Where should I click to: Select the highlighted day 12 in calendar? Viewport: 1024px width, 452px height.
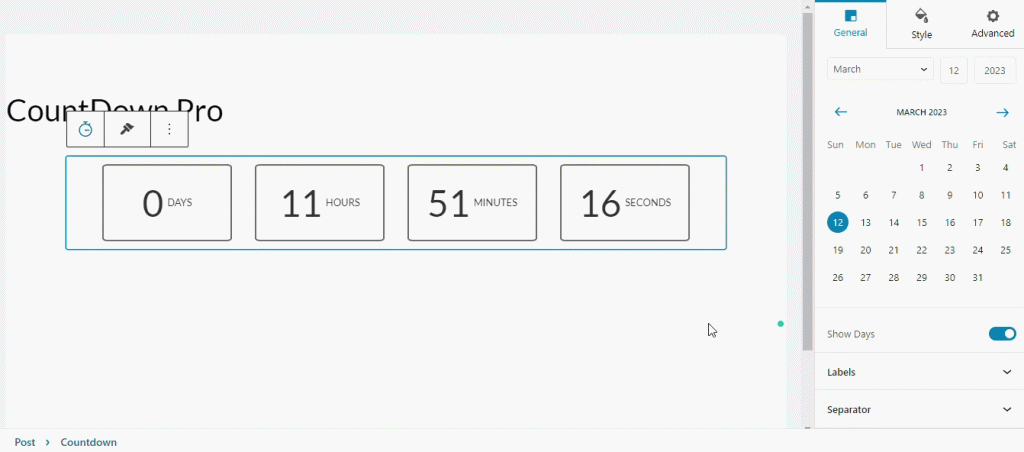[838, 223]
